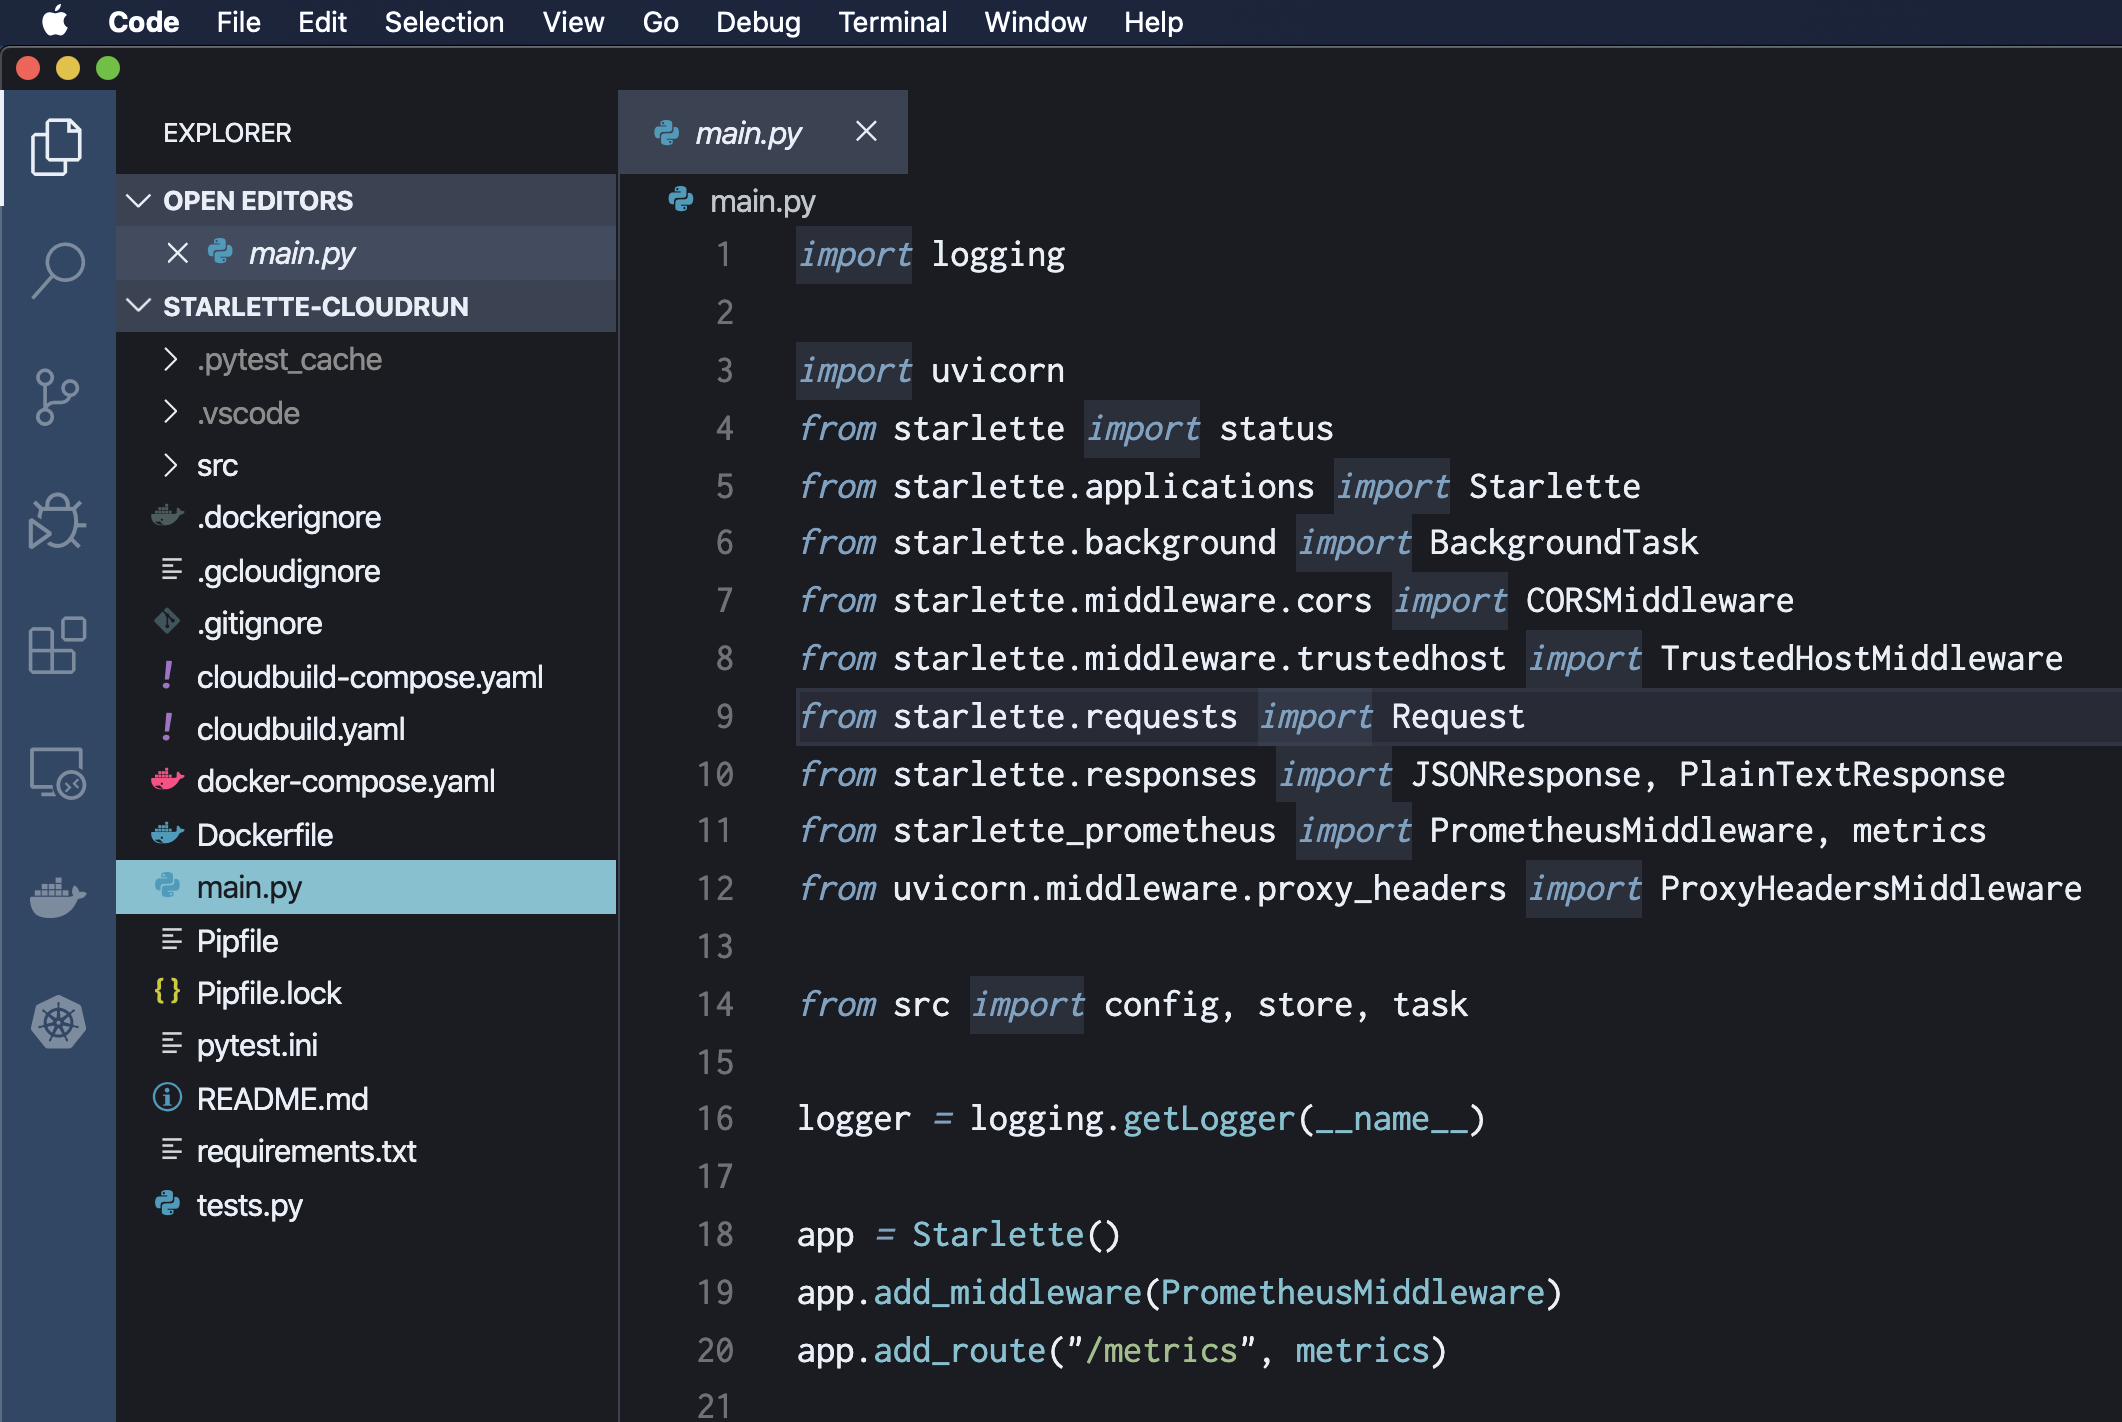Click the Python icon in main.py tab
The width and height of the screenshot is (2122, 1422).
[667, 132]
